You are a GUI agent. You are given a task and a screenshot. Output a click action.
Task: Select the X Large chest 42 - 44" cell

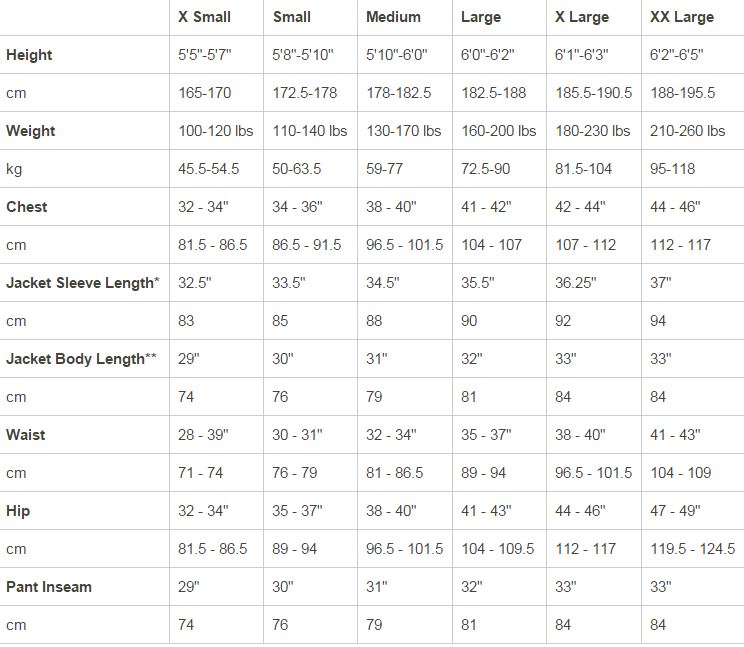[580, 207]
